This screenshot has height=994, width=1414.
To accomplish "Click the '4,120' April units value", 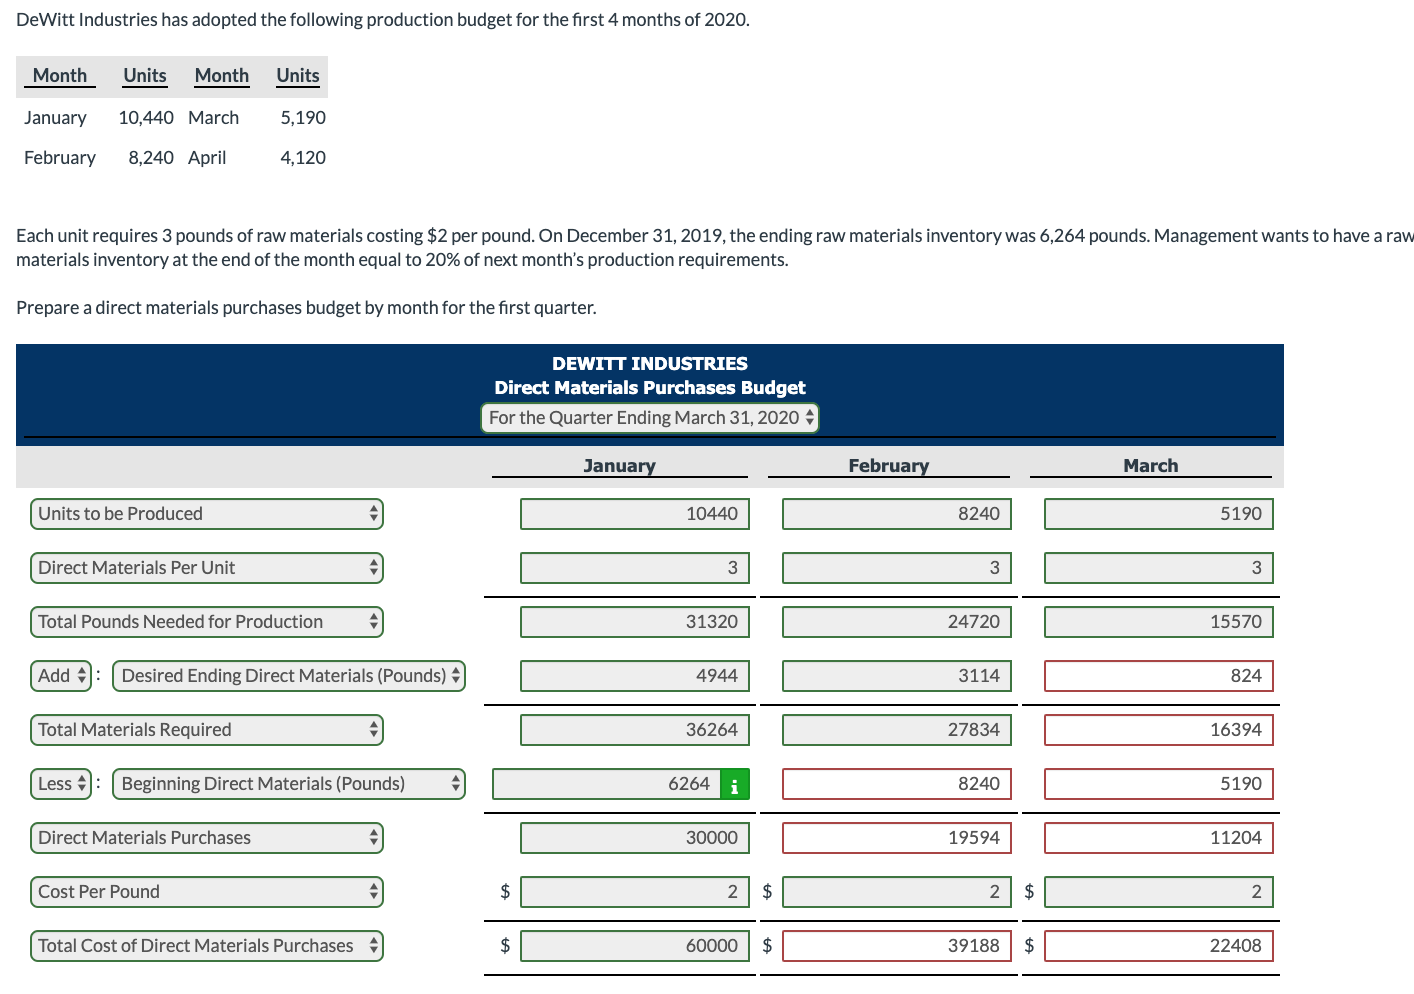I will [303, 158].
